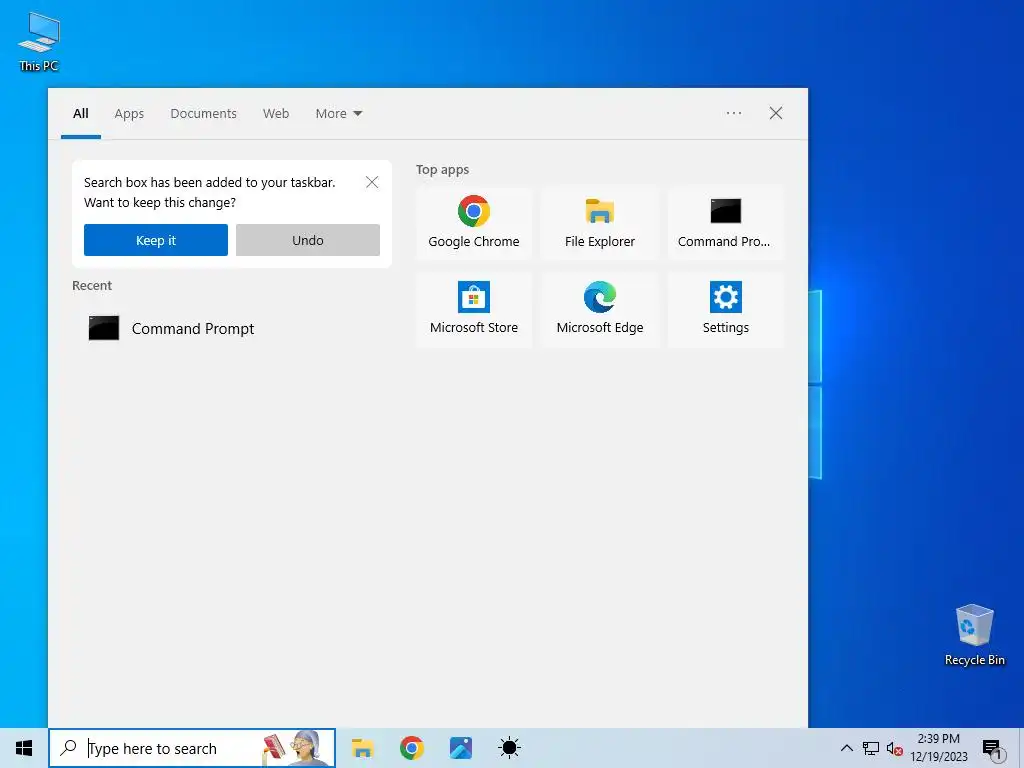Launch Microsoft Edge from Top apps
This screenshot has height=768, width=1024.
600,309
